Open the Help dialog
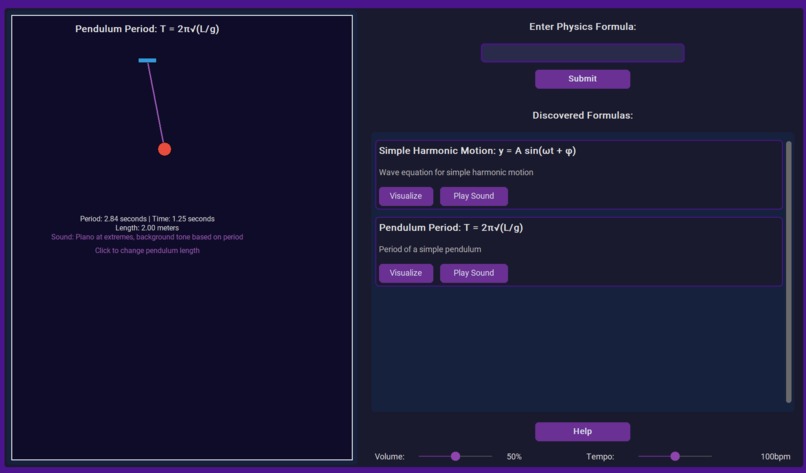Viewport: 806px width, 473px height. pos(582,431)
